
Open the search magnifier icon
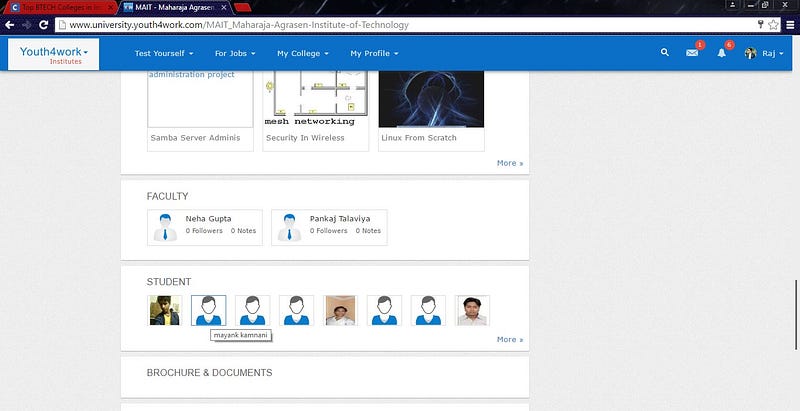pos(665,52)
